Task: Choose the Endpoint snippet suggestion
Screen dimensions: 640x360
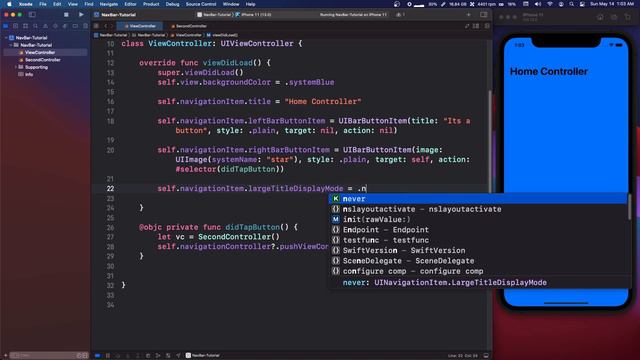Action: pos(478,230)
